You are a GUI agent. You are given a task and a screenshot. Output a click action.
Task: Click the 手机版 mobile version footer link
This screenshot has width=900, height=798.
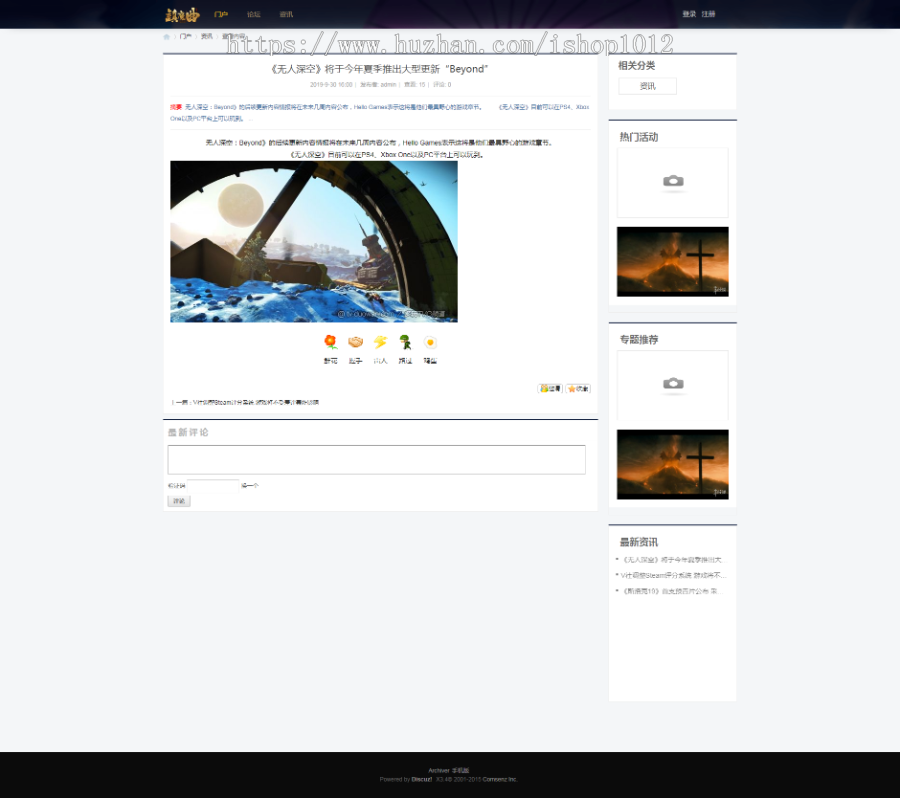(461, 770)
